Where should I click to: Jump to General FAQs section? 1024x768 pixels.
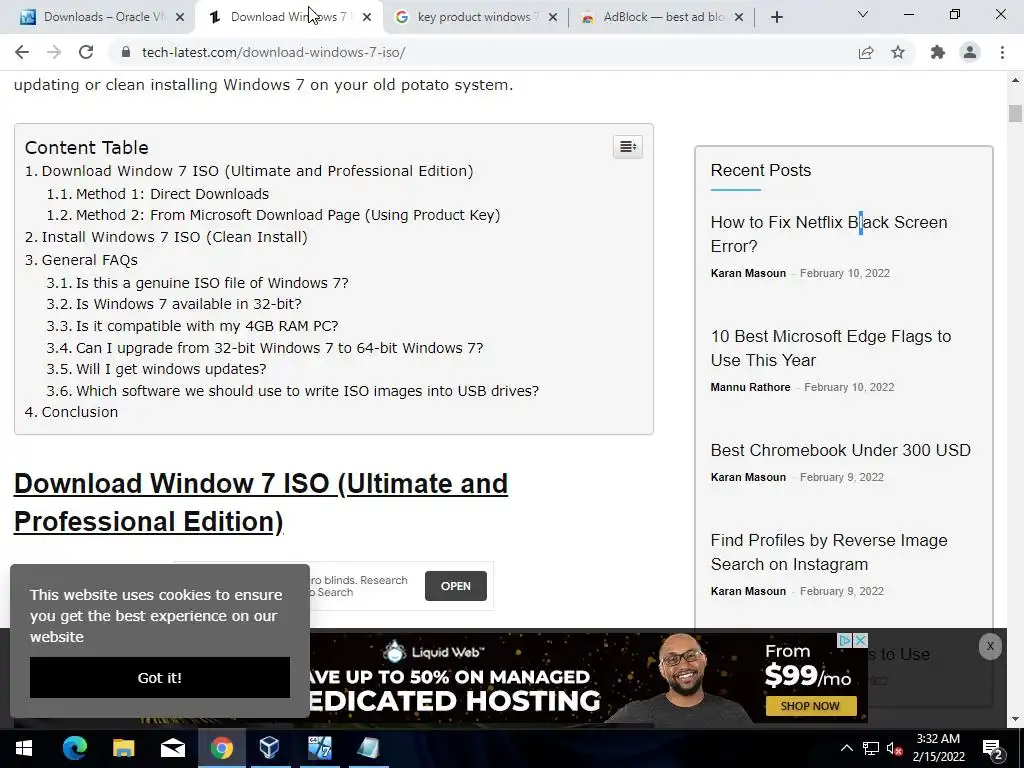[89, 260]
